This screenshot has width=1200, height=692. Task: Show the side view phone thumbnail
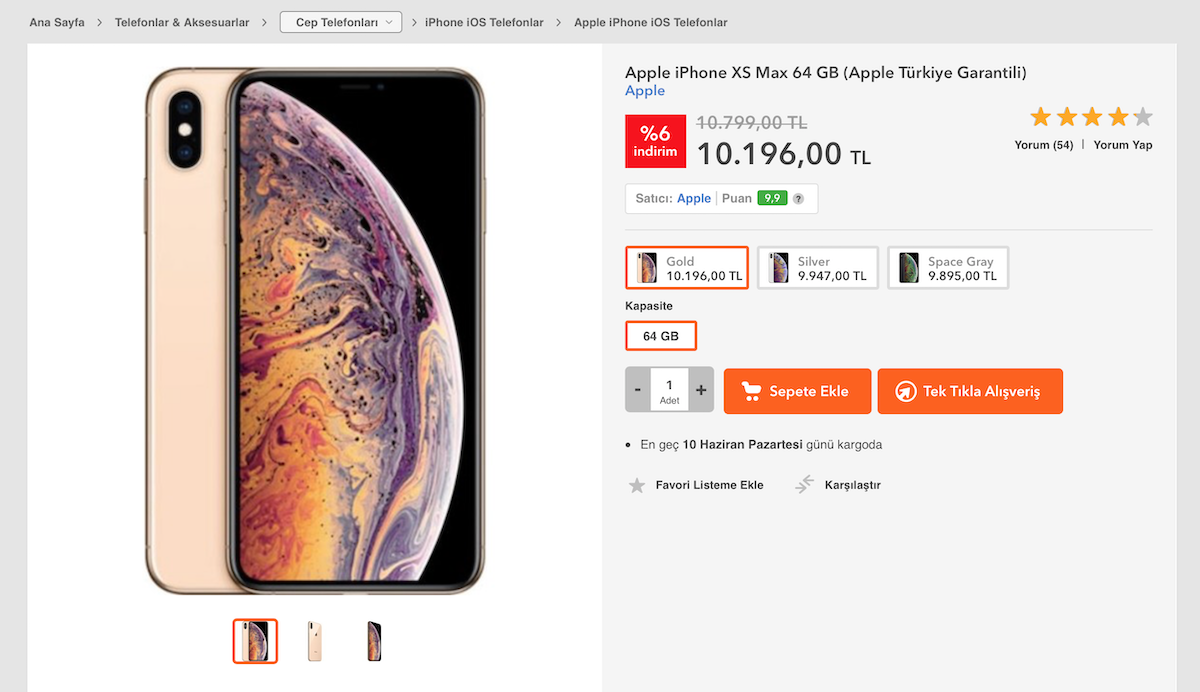click(375, 641)
